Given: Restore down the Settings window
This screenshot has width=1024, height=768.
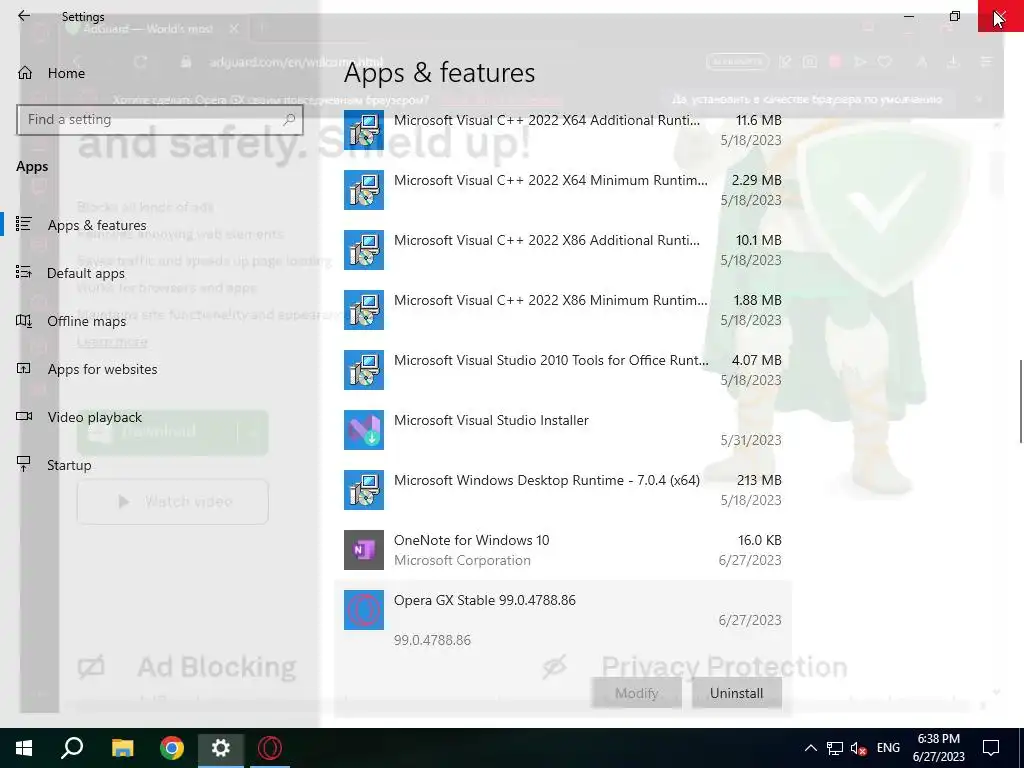Looking at the screenshot, I should (955, 16).
